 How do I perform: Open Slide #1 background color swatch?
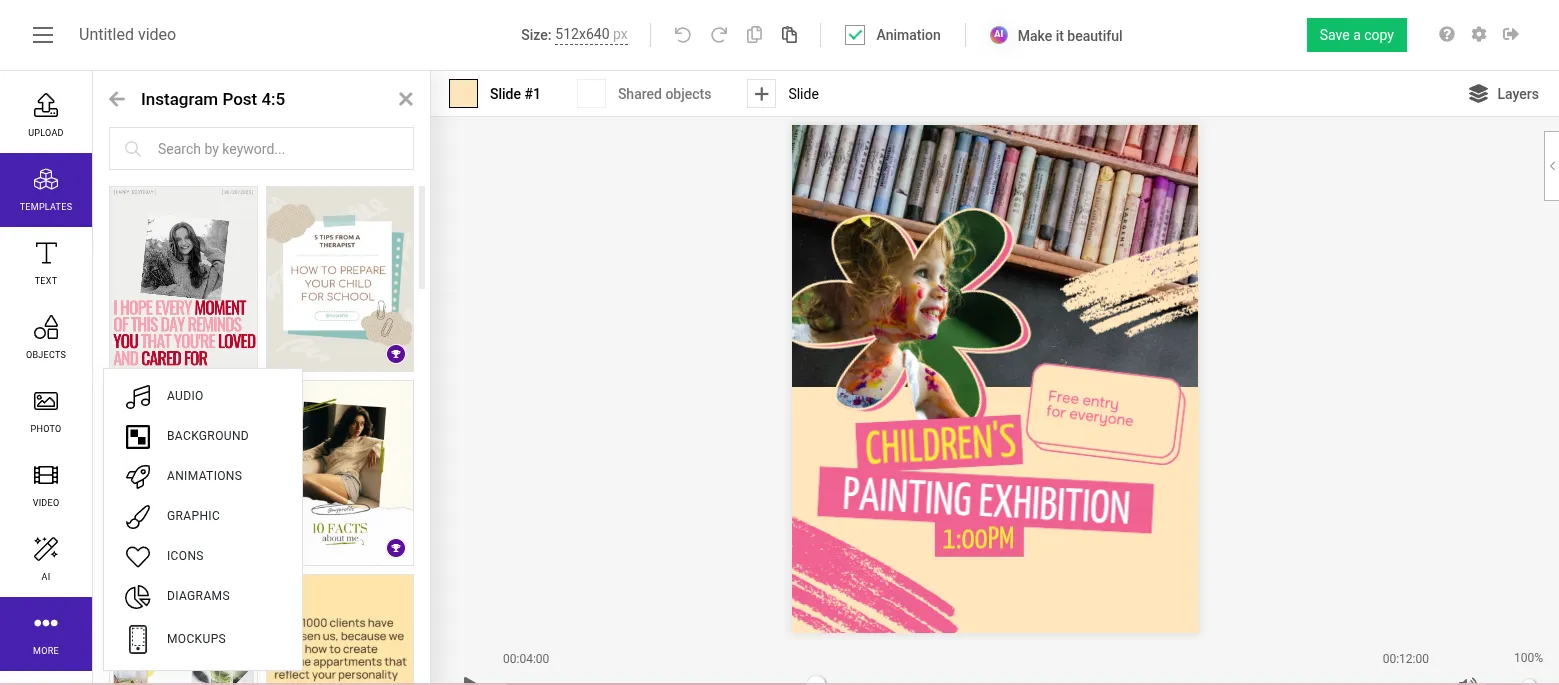(x=463, y=94)
